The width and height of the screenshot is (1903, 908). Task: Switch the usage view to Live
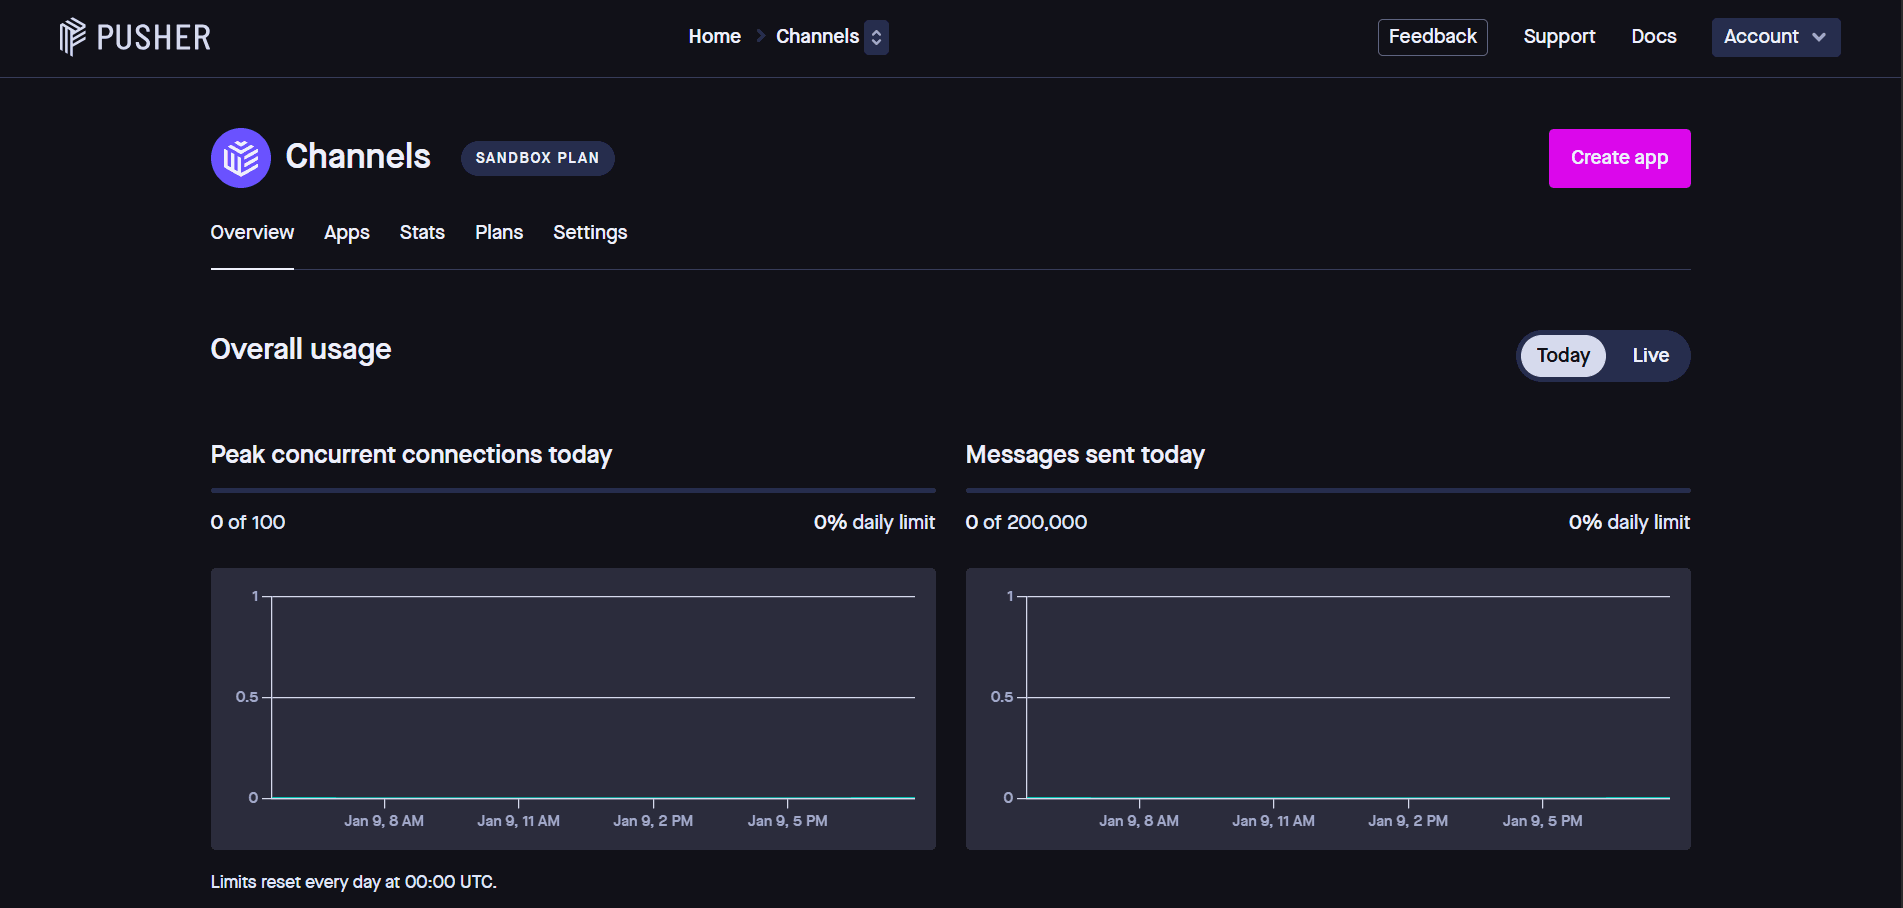pos(1650,355)
